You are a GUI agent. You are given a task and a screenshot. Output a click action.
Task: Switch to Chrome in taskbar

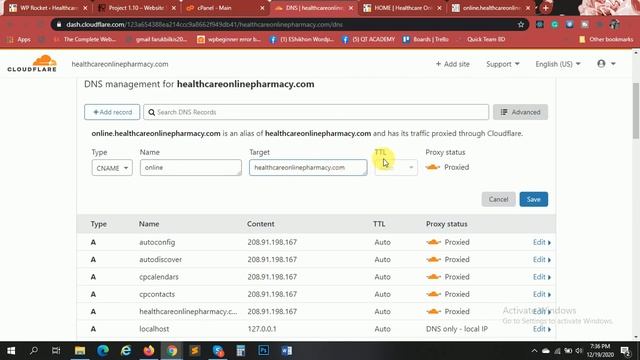pos(172,351)
